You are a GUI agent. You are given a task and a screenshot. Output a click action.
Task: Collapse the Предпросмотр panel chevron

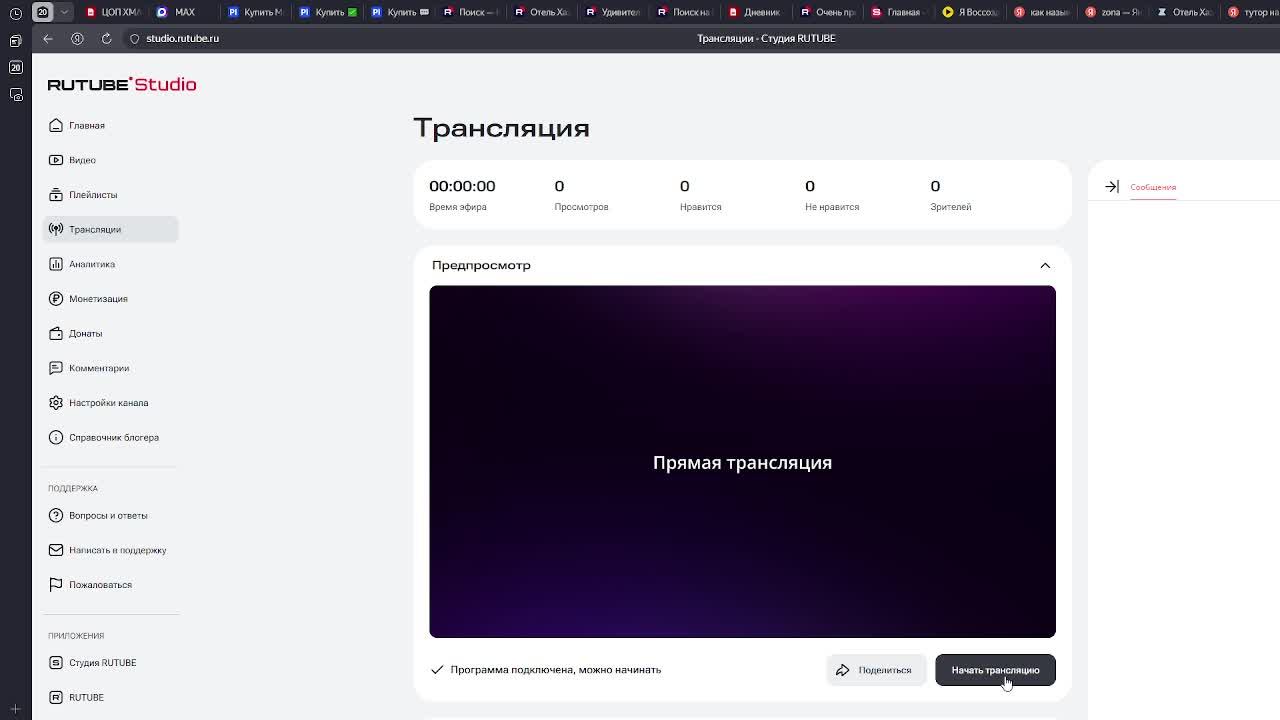[x=1045, y=265]
